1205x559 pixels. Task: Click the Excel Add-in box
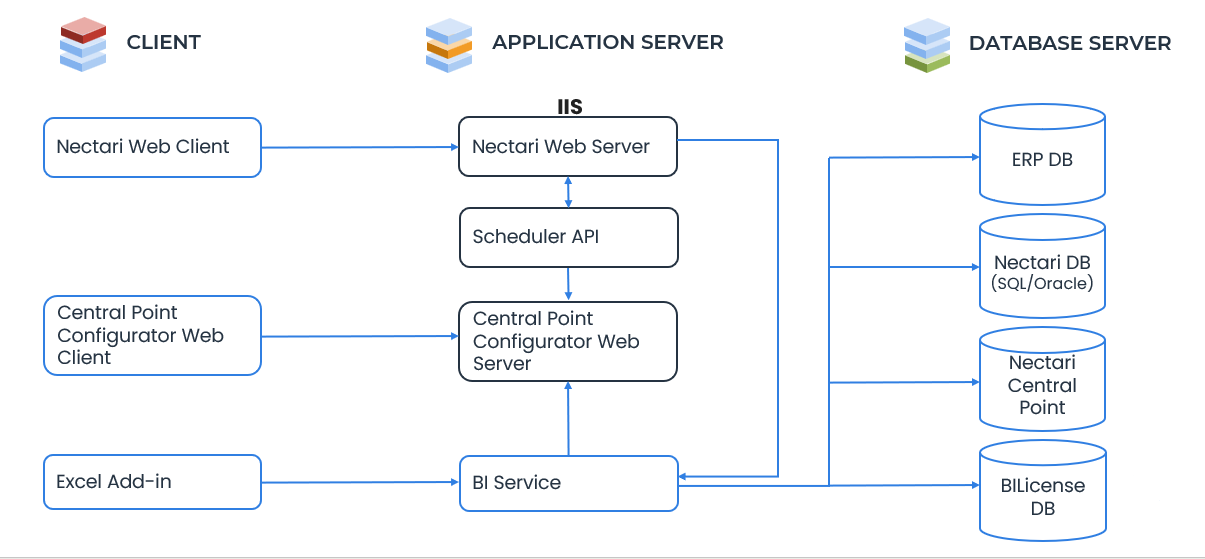click(152, 482)
